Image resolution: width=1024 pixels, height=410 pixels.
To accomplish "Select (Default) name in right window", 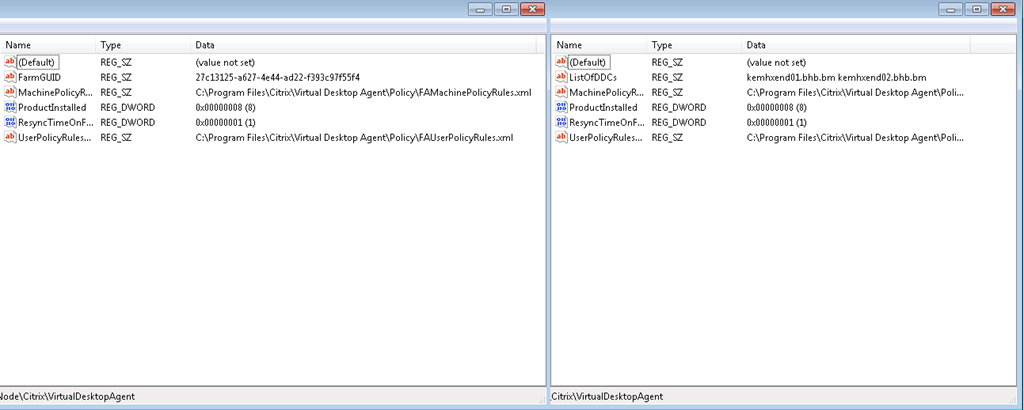I will click(589, 63).
